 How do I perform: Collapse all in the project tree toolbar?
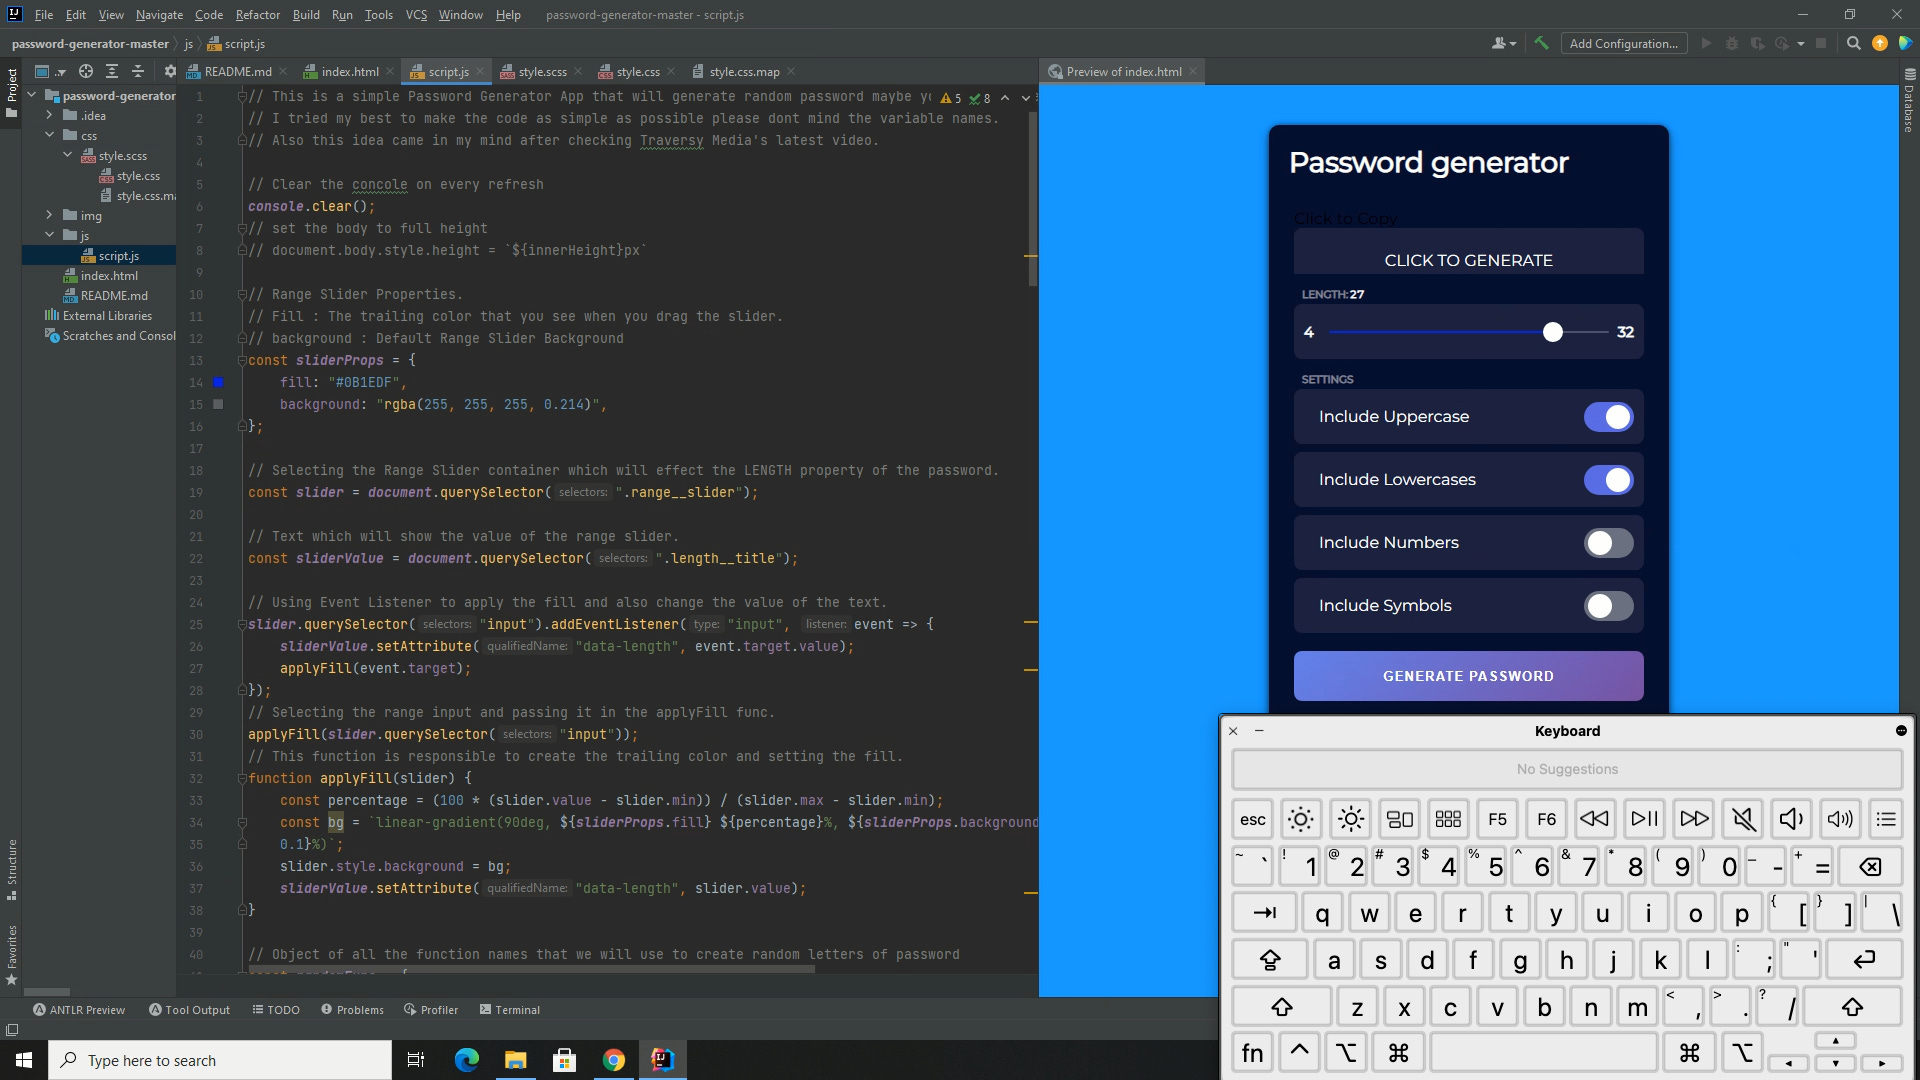(x=138, y=71)
